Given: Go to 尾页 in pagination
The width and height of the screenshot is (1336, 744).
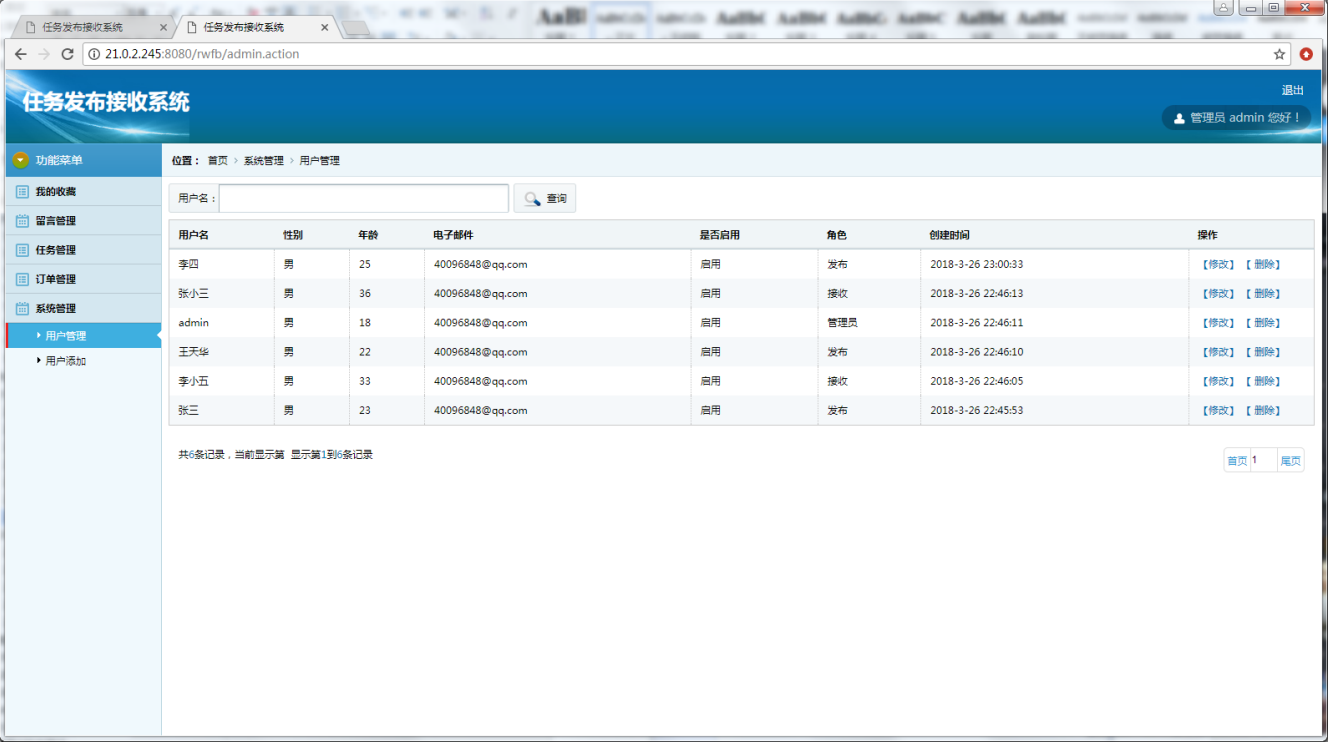Looking at the screenshot, I should [x=1291, y=461].
